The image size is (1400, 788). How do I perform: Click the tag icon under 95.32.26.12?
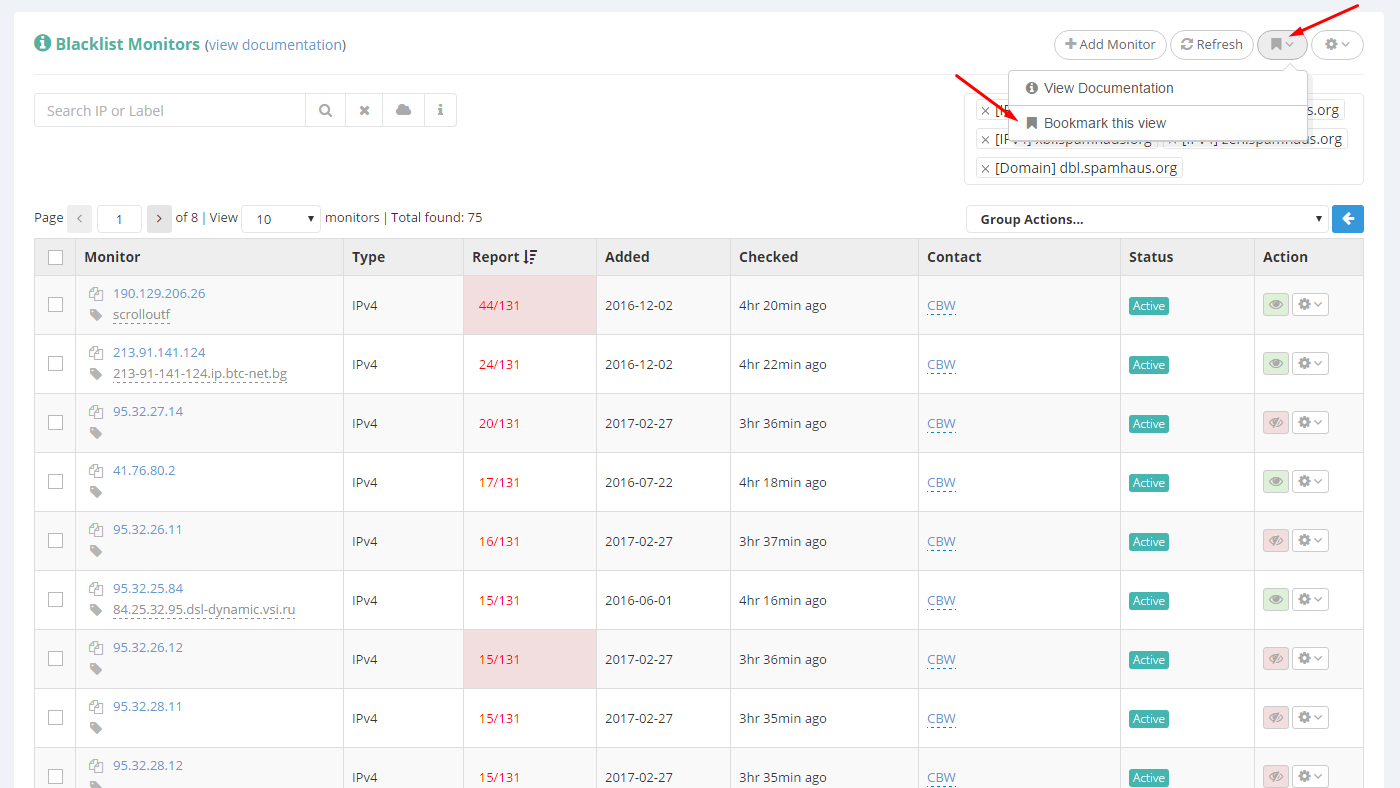[96, 669]
